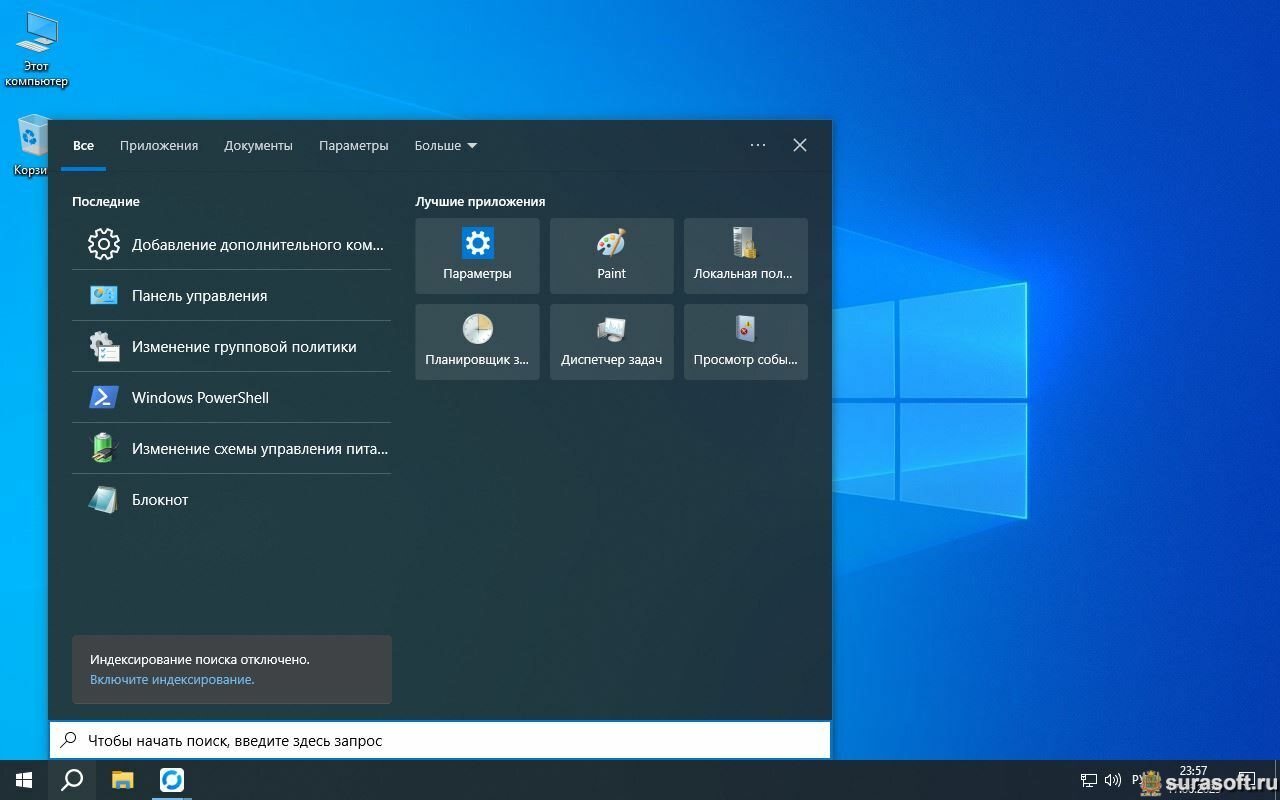Launch Диспетчер задач tile

click(611, 342)
